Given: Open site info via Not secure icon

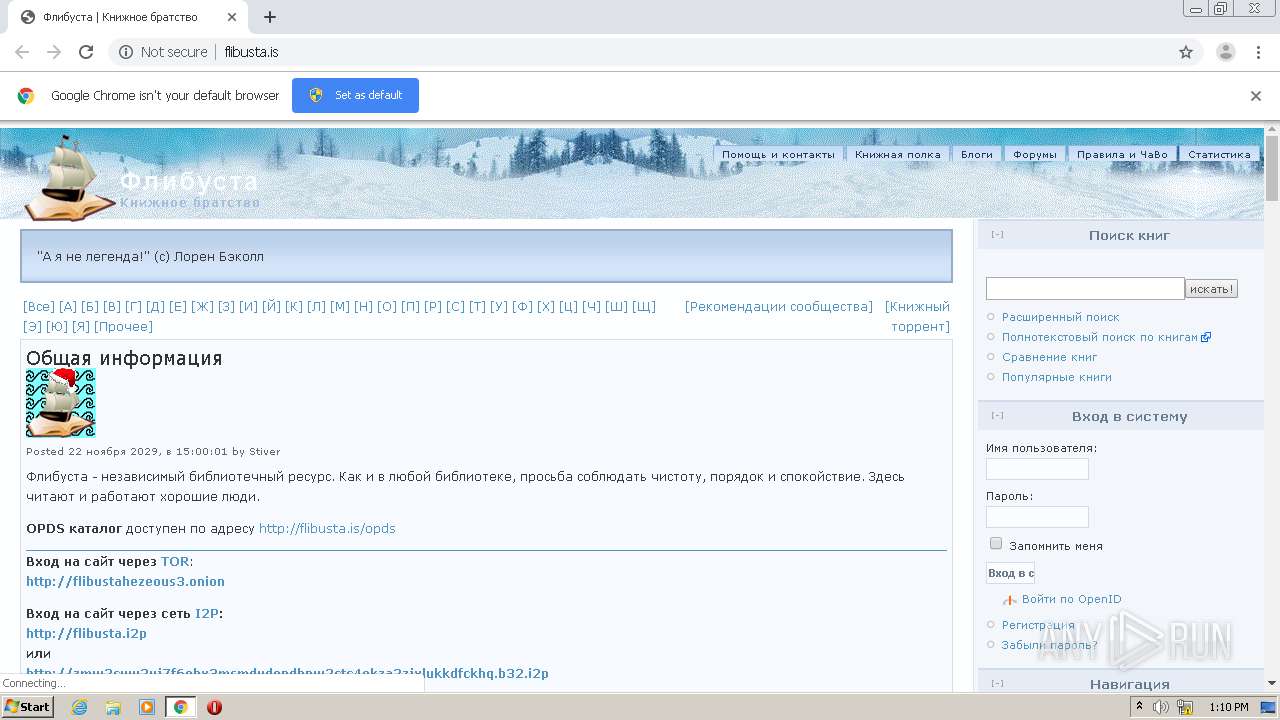Looking at the screenshot, I should (x=126, y=52).
